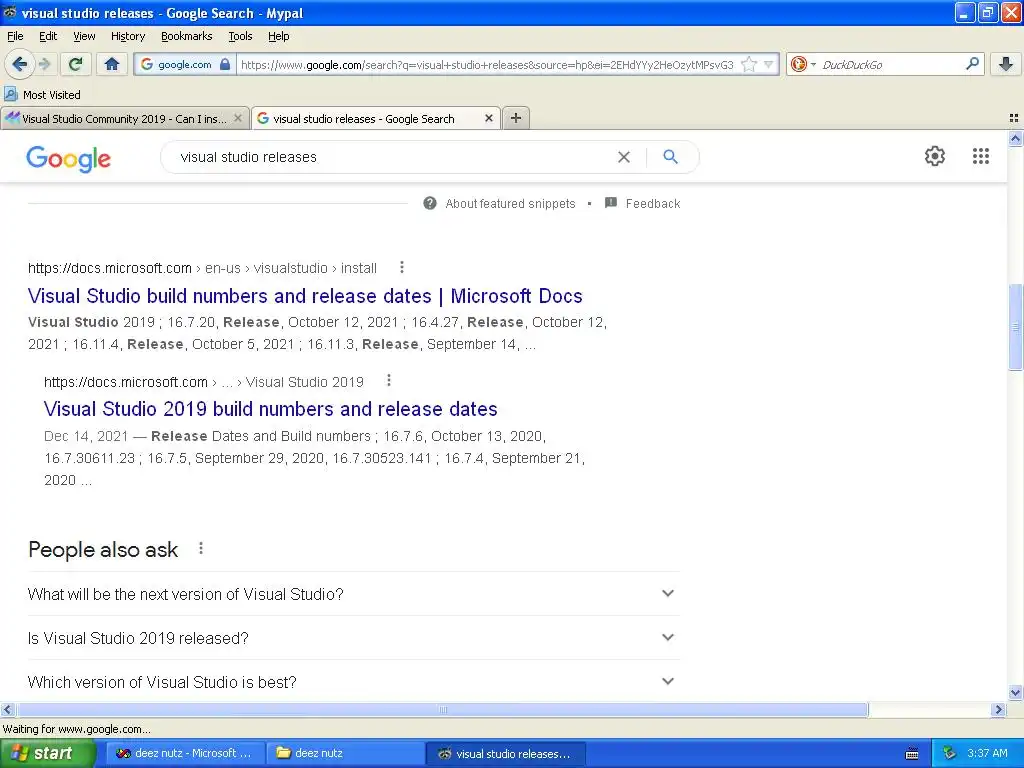This screenshot has width=1024, height=768.
Task: Click the search bar magnifier icon
Action: [972, 63]
